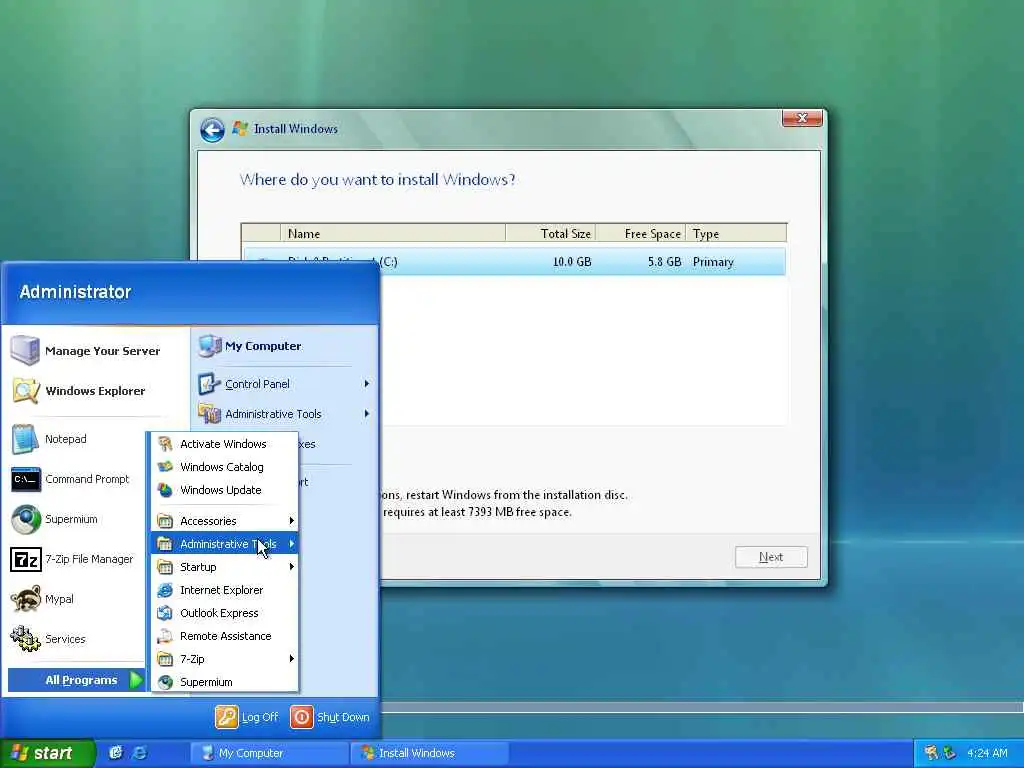Launch Mypal browser

tap(59, 599)
